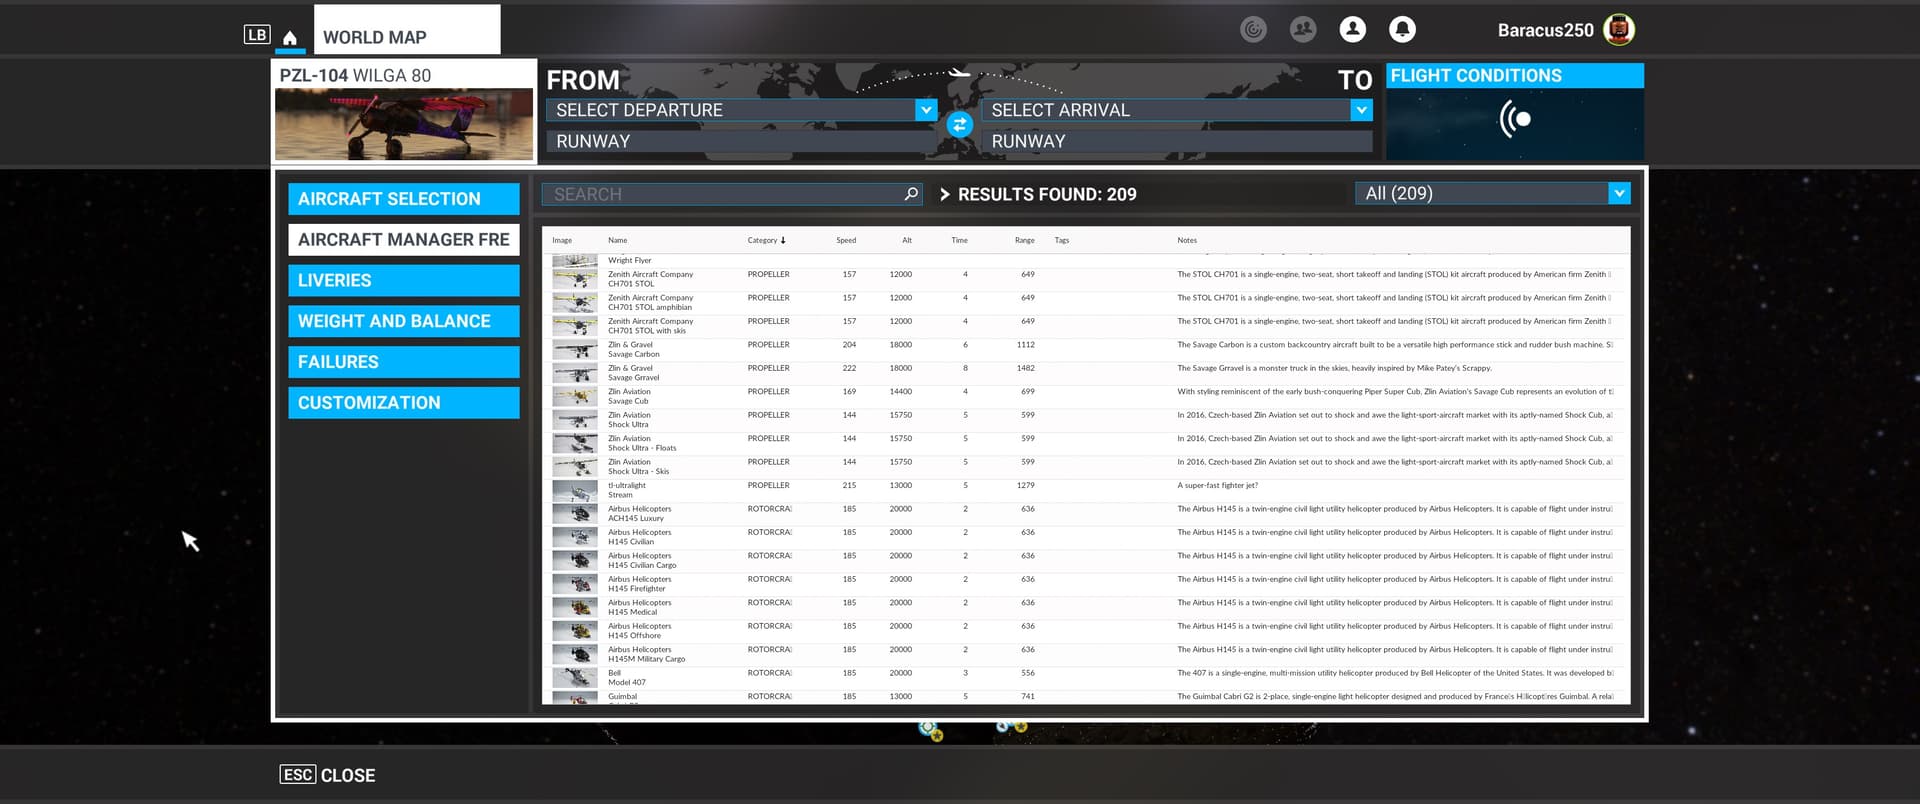Sort by the Range column header
The height and width of the screenshot is (804, 1920).
pyautogui.click(x=1025, y=240)
